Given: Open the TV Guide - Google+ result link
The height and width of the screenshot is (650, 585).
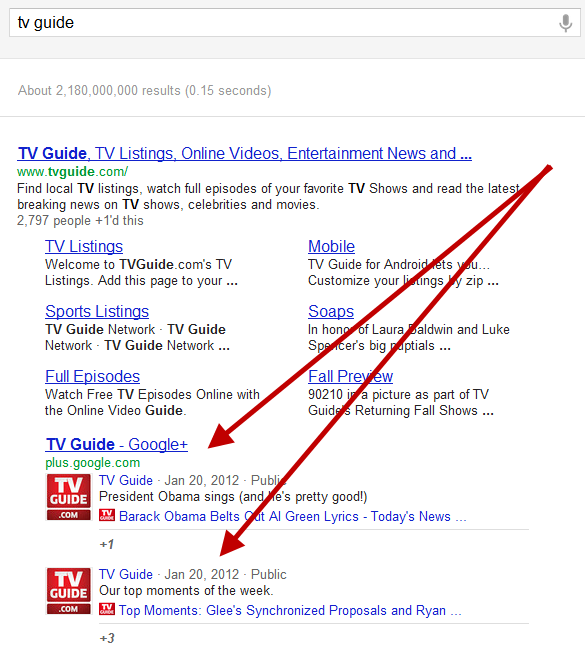Looking at the screenshot, I should [x=117, y=444].
